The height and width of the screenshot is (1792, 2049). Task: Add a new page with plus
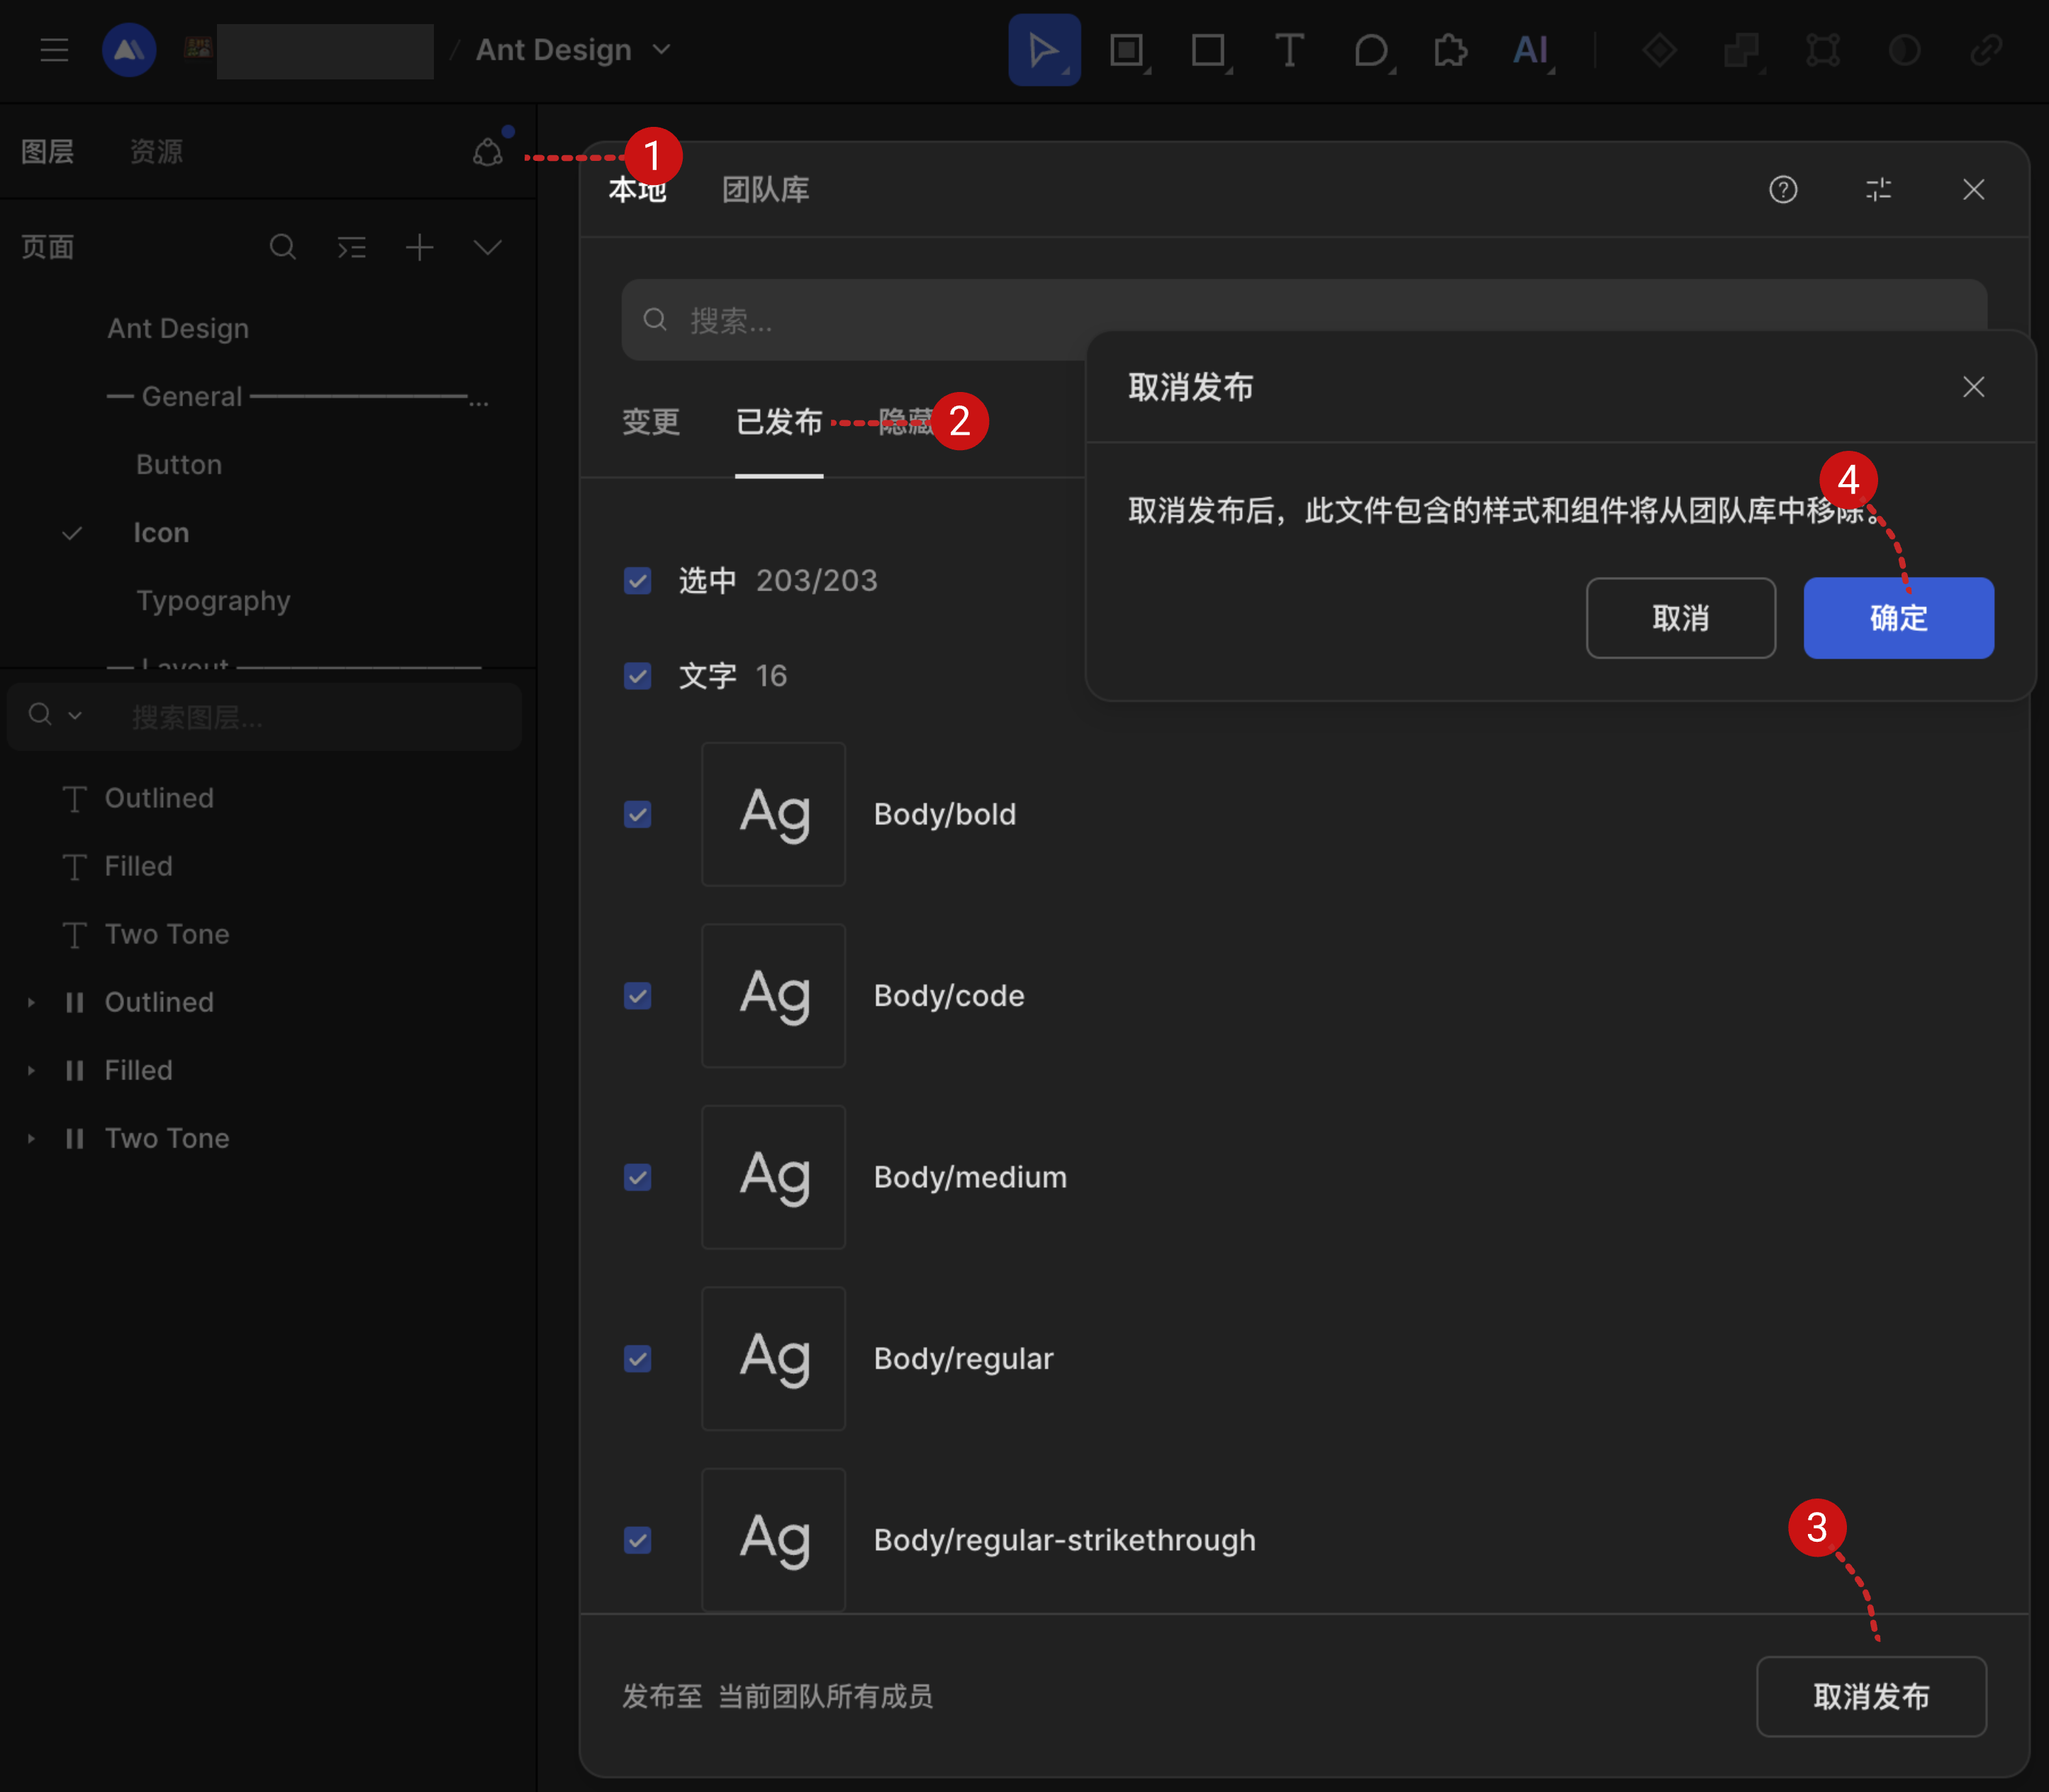click(x=420, y=247)
